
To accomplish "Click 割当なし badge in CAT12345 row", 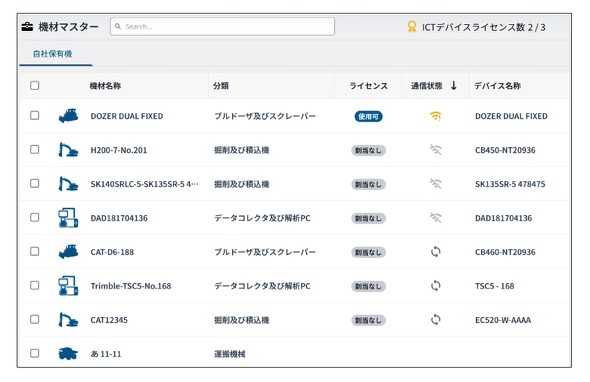I will 368,320.
